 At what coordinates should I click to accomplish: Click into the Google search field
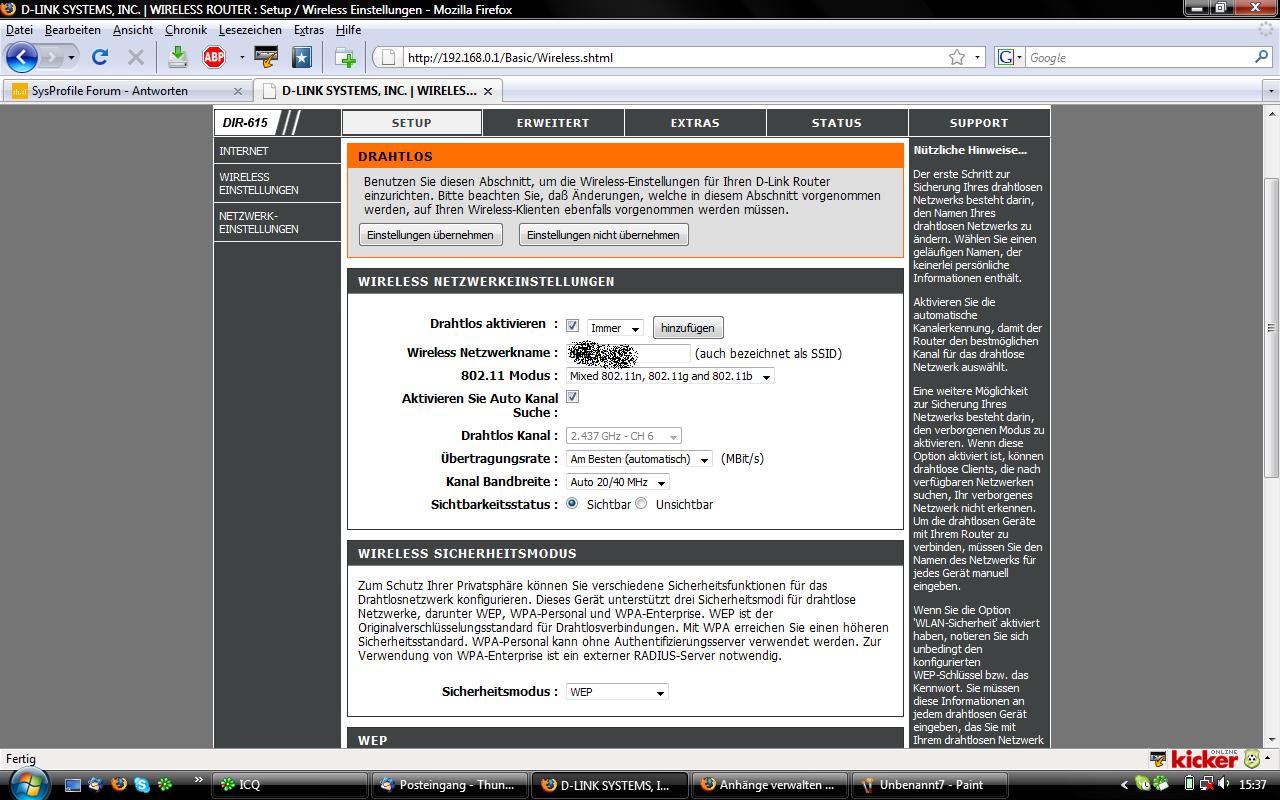tap(1139, 58)
